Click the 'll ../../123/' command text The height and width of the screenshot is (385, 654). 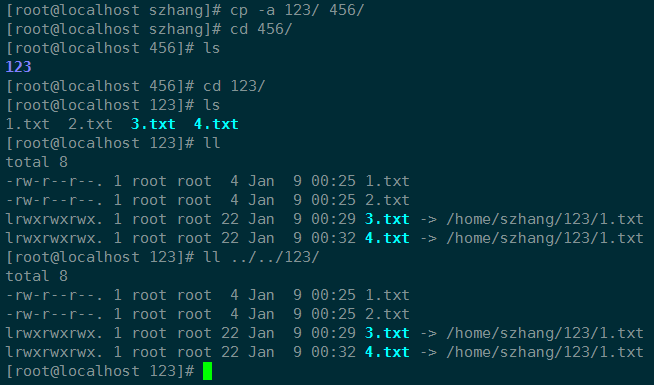click(x=261, y=257)
